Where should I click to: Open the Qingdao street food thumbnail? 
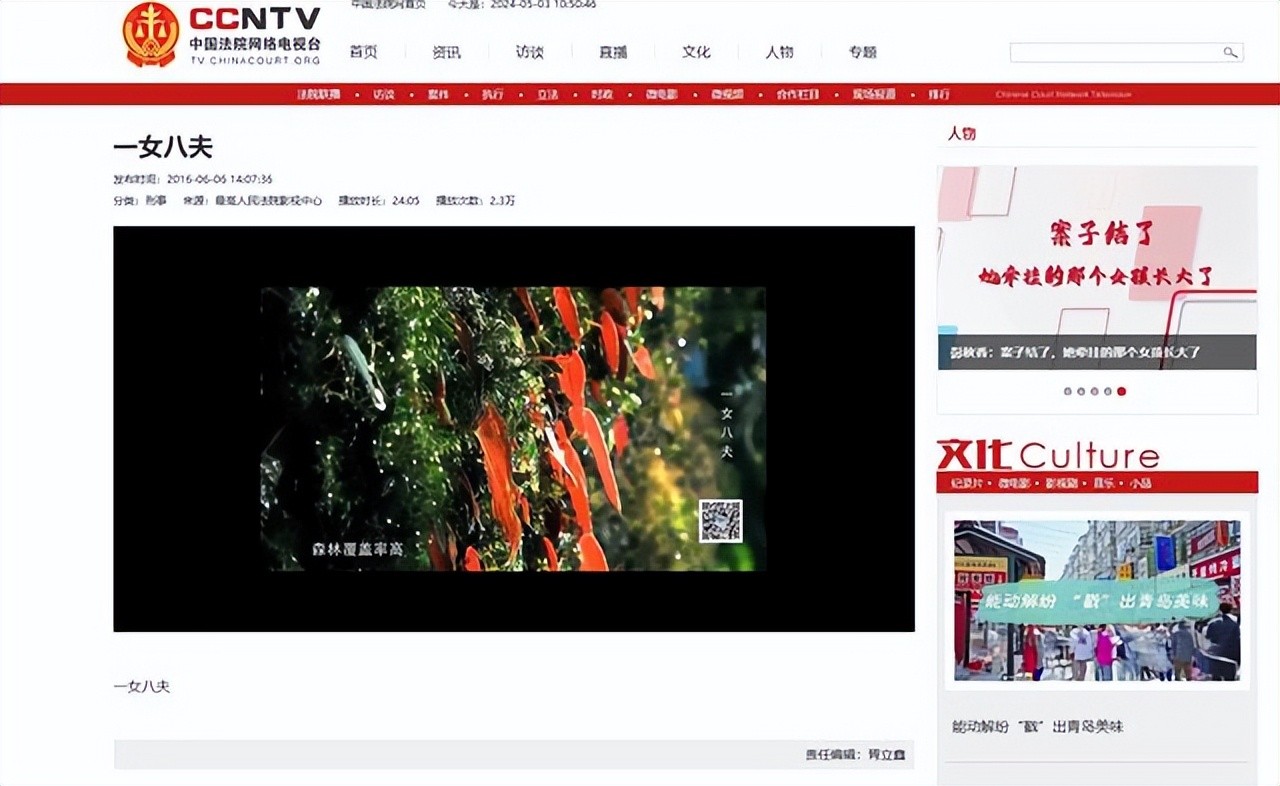pyautogui.click(x=1096, y=600)
